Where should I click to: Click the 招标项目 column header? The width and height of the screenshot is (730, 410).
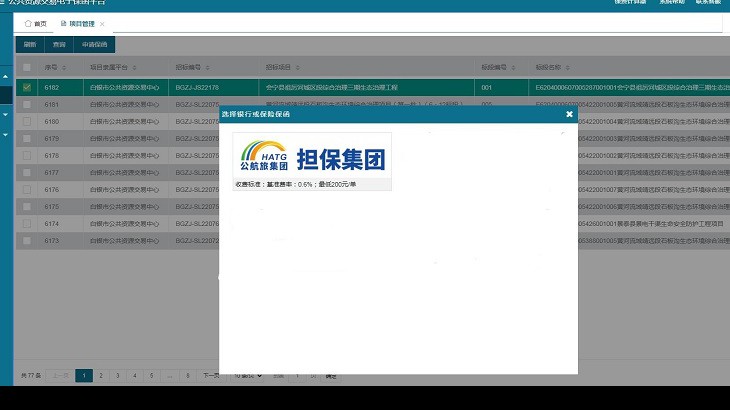278,67
